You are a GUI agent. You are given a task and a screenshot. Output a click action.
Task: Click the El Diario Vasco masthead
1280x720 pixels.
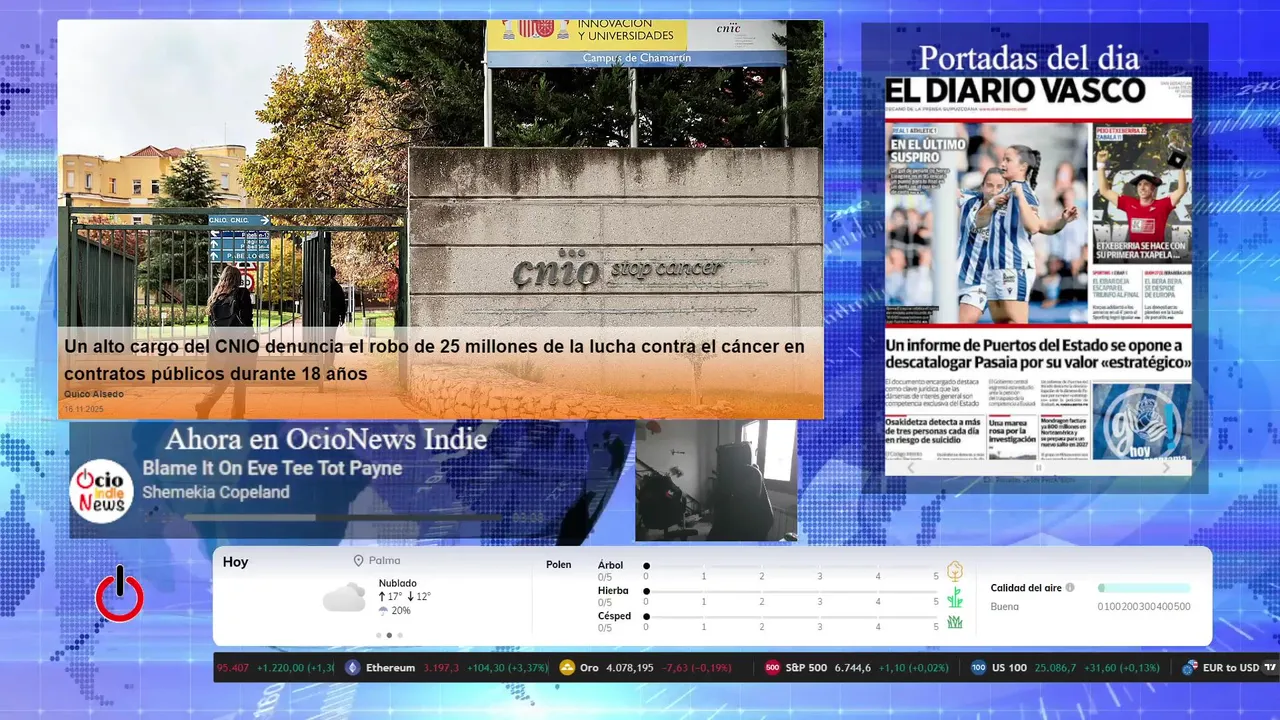click(x=1015, y=90)
